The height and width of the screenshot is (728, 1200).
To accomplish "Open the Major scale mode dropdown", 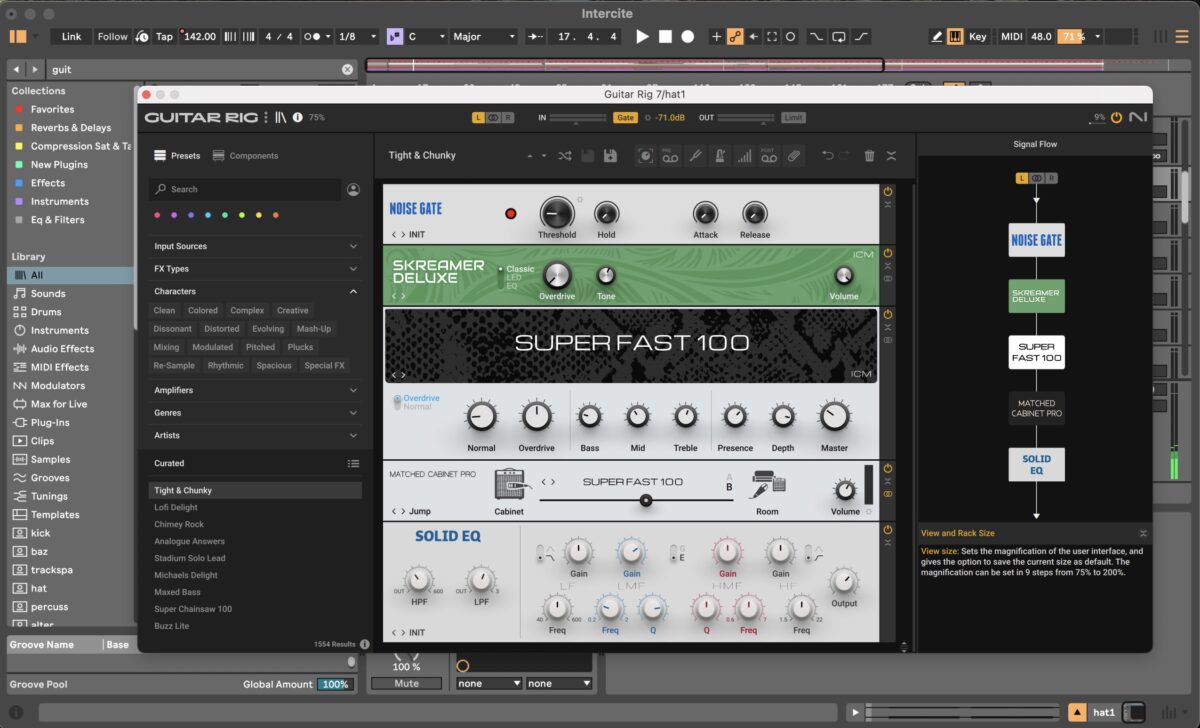I will pos(484,36).
